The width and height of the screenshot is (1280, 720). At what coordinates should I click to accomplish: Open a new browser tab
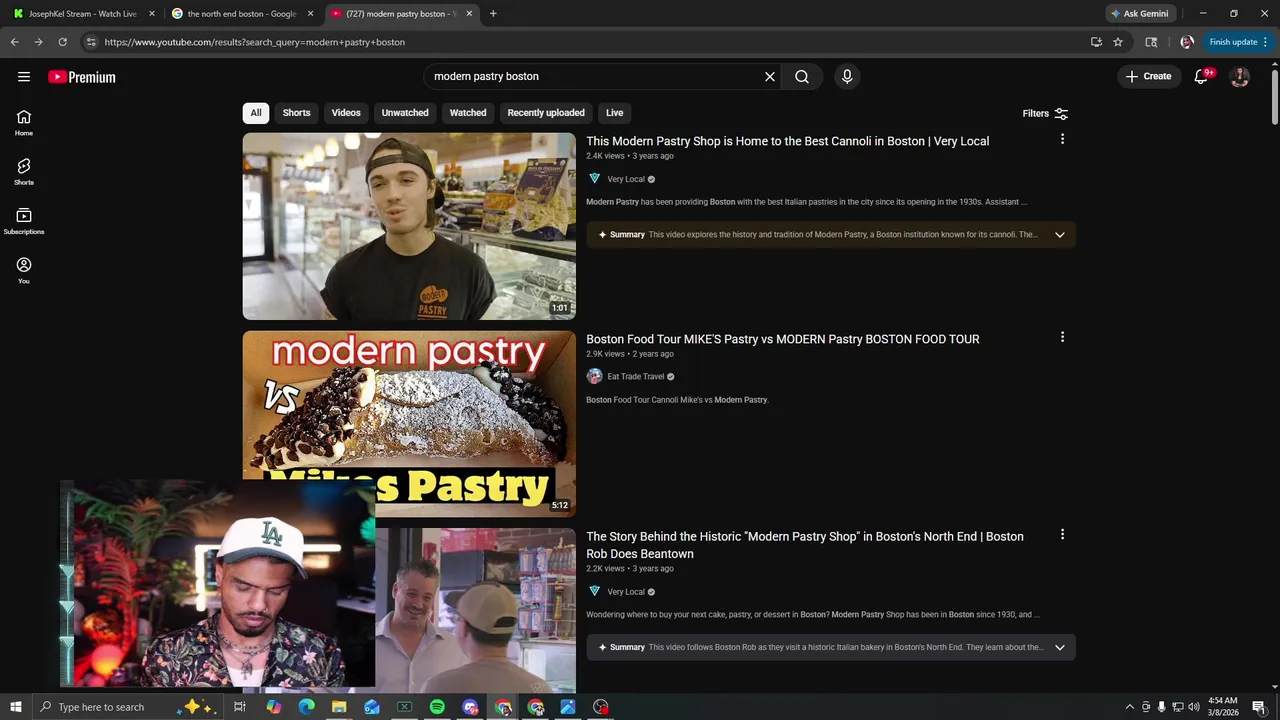click(x=493, y=14)
